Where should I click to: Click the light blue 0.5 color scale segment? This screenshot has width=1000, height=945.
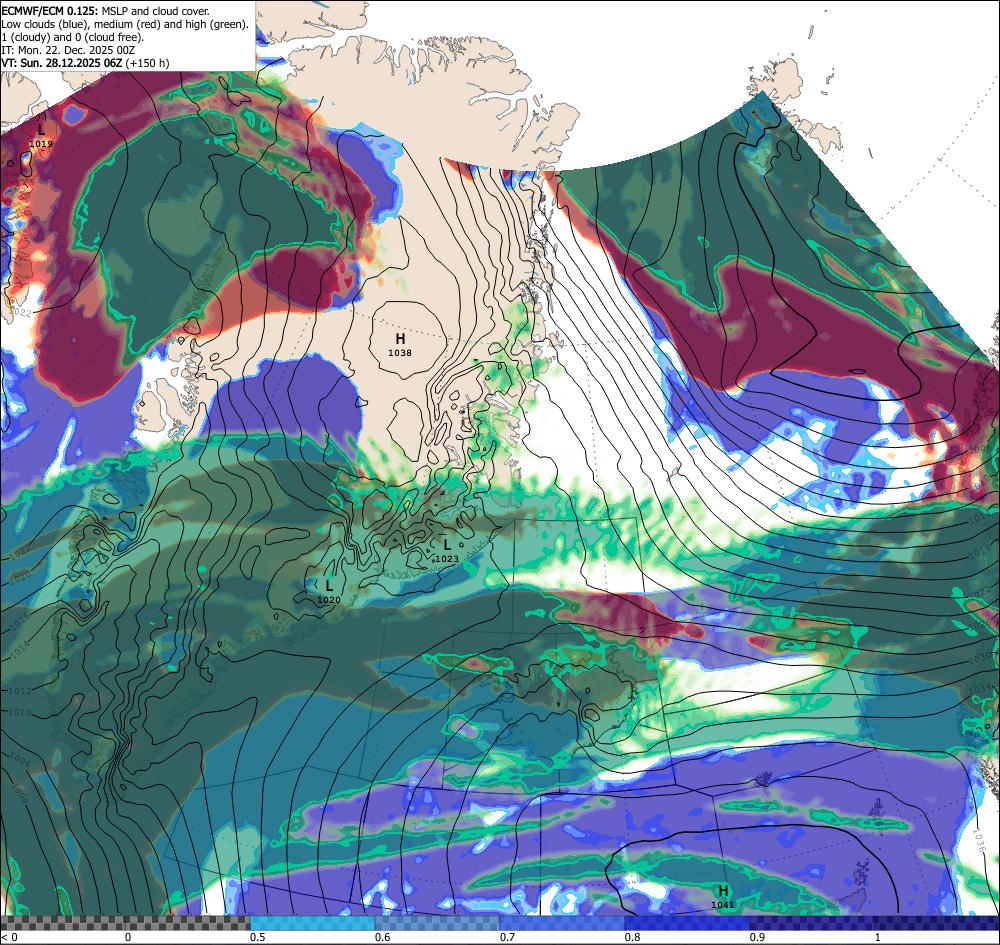tap(312, 923)
